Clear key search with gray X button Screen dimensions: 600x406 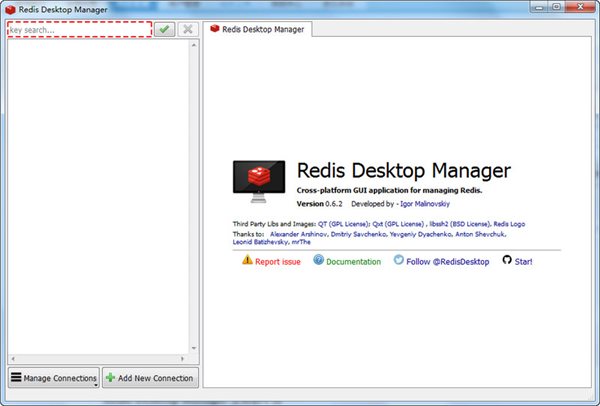click(x=188, y=29)
